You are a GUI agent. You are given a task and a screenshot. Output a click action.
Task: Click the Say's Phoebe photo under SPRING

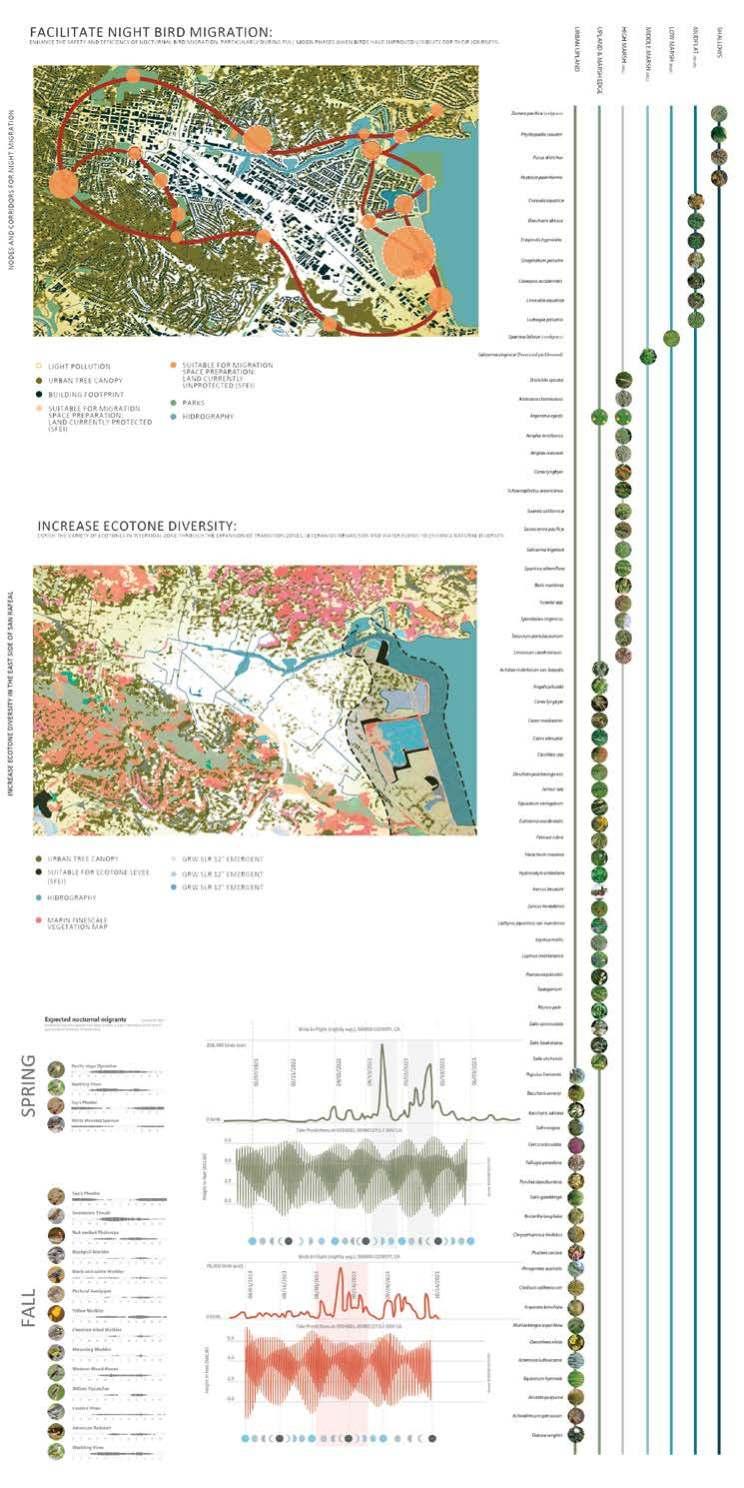[56, 1105]
